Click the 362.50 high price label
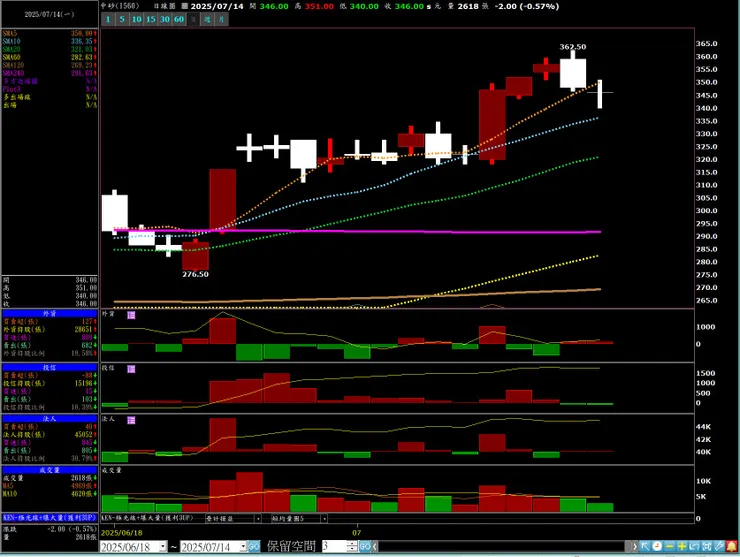The image size is (740, 557). 573,47
